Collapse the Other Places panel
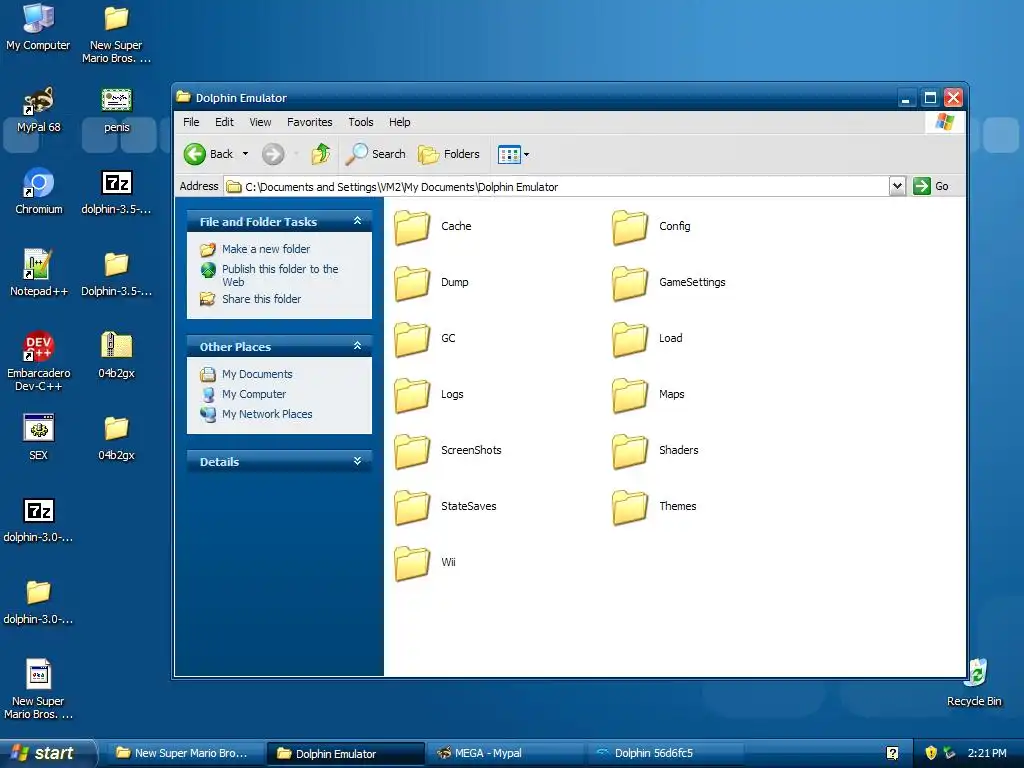 click(x=357, y=345)
